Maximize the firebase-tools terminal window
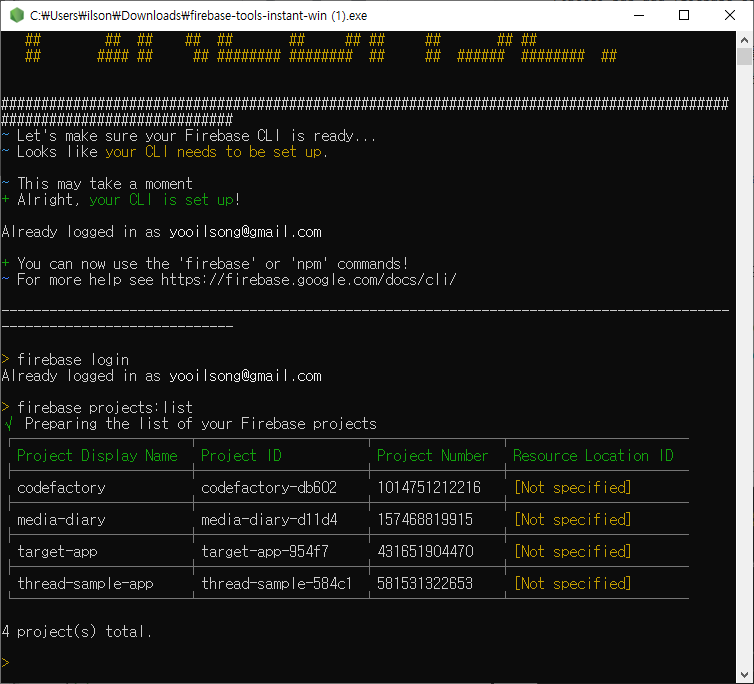754x684 pixels. click(684, 15)
